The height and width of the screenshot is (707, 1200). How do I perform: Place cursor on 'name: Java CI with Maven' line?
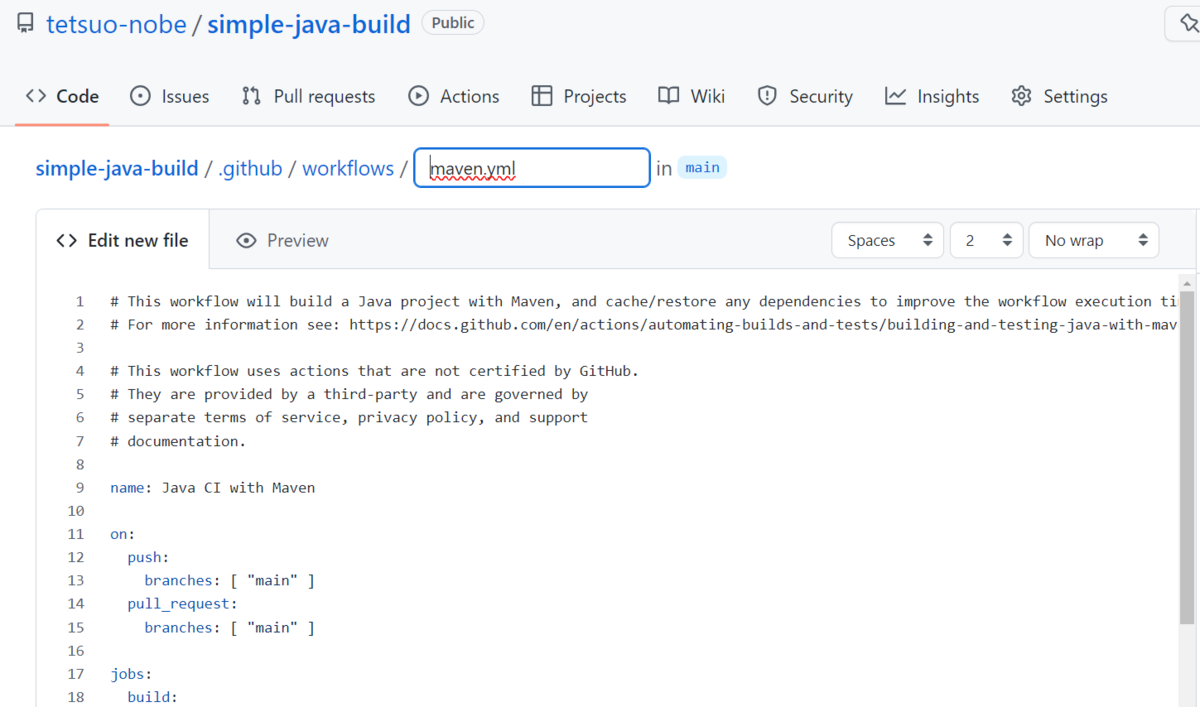click(x=212, y=487)
